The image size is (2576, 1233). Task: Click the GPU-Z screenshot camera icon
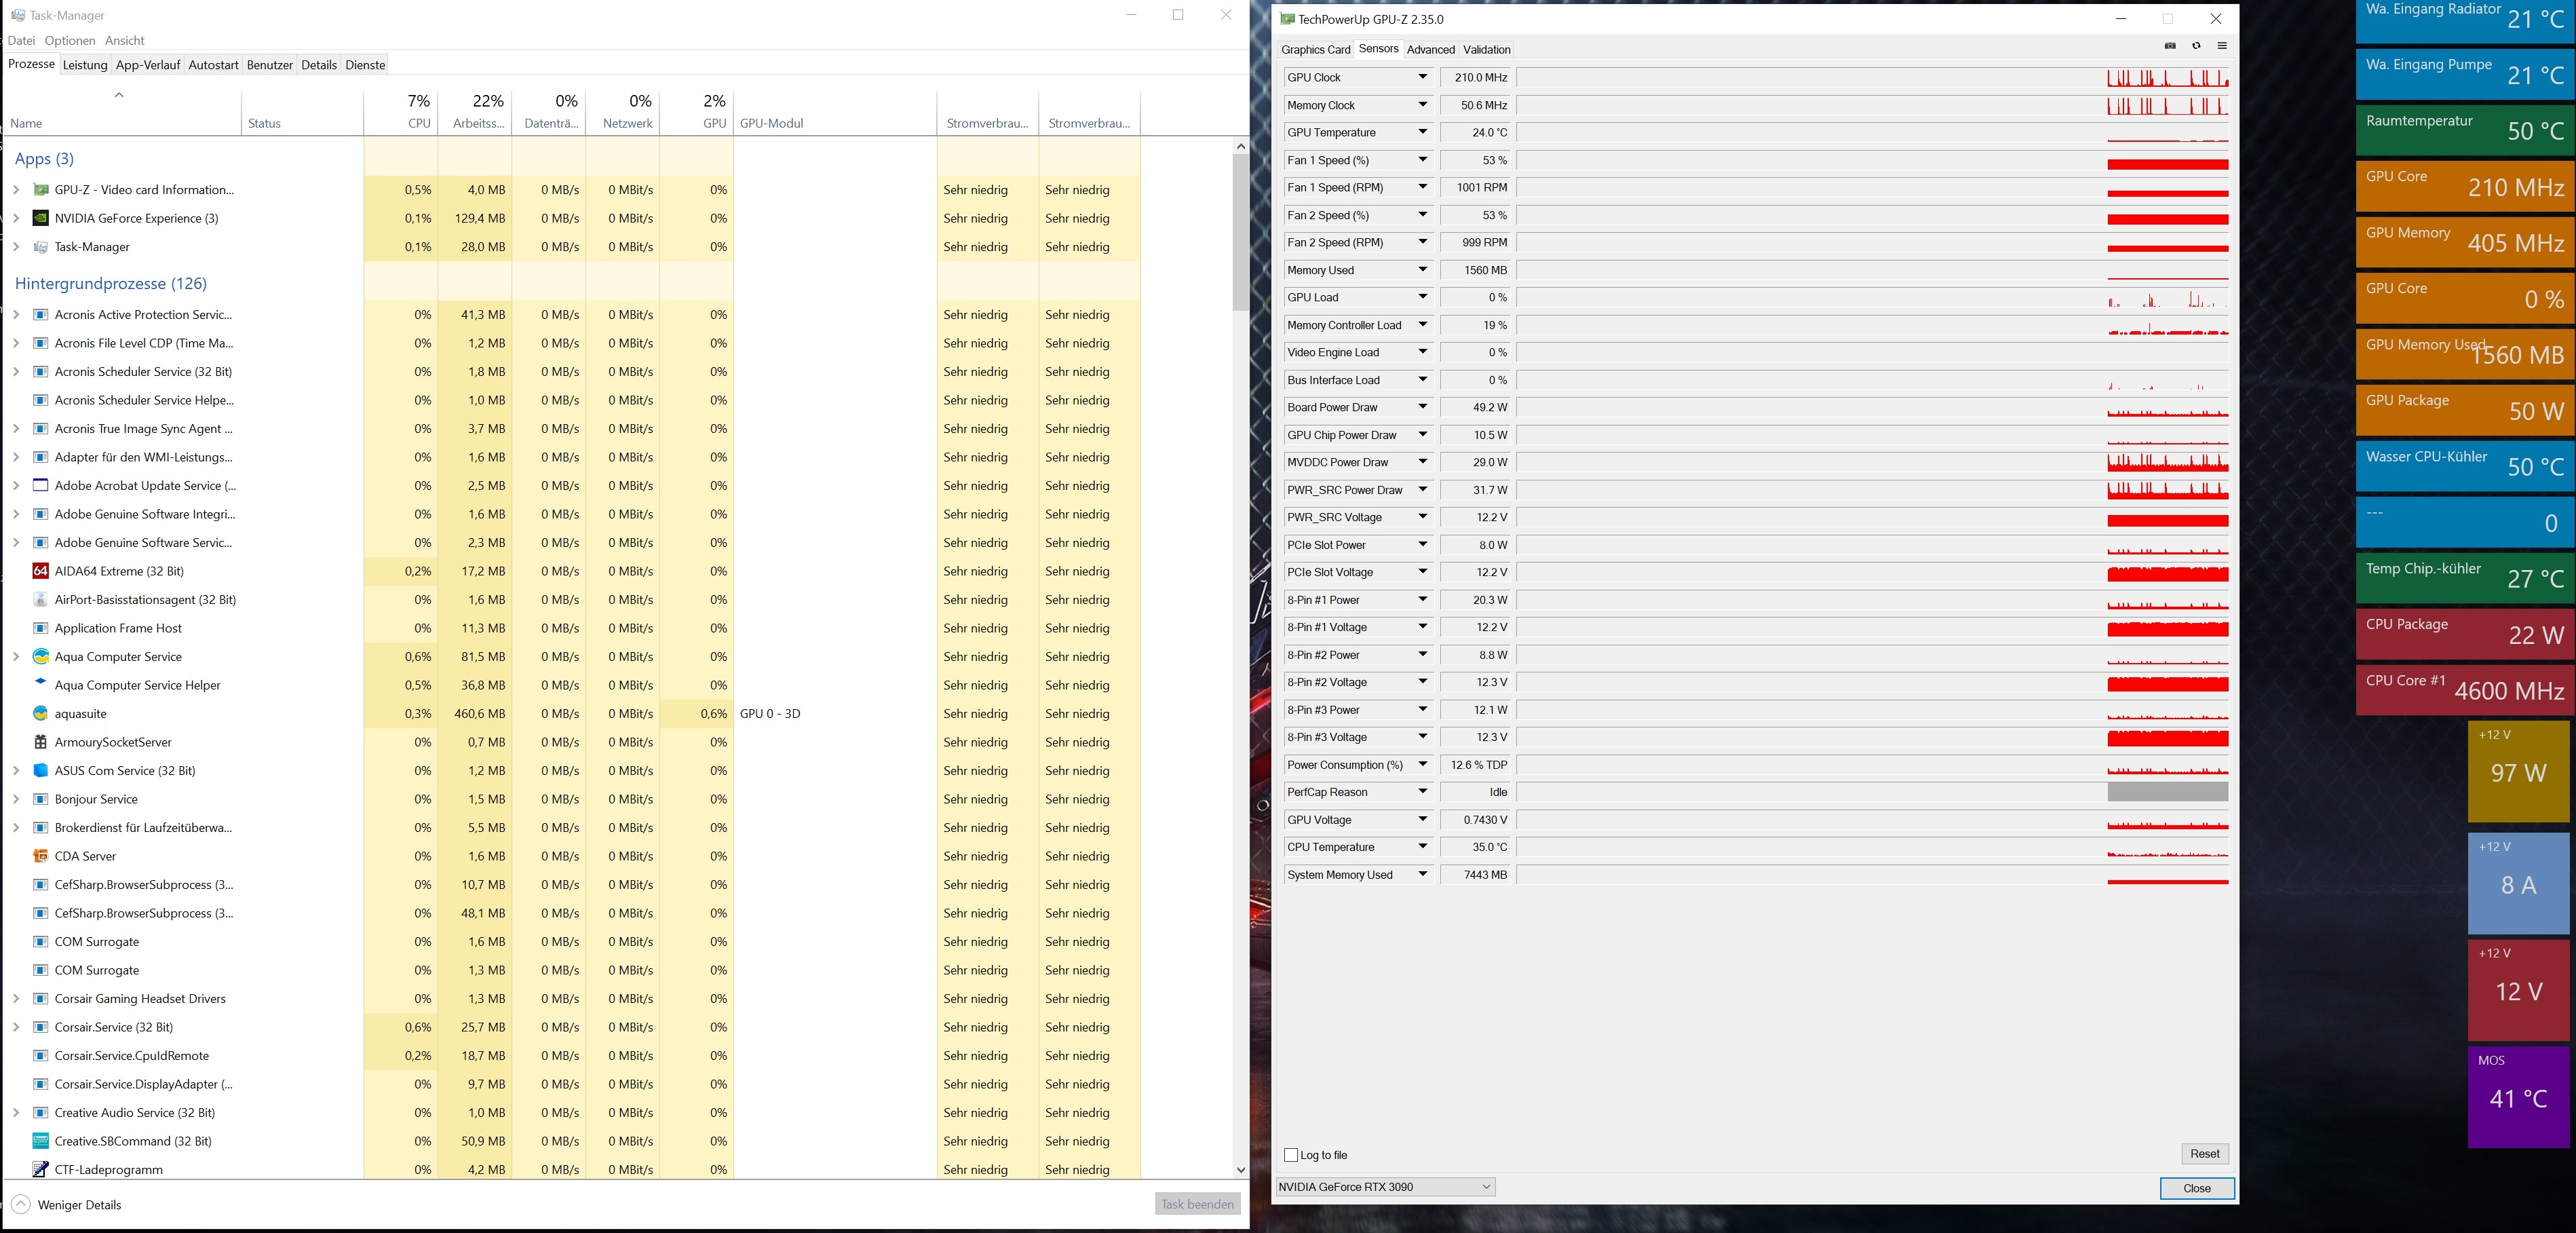click(x=2170, y=46)
